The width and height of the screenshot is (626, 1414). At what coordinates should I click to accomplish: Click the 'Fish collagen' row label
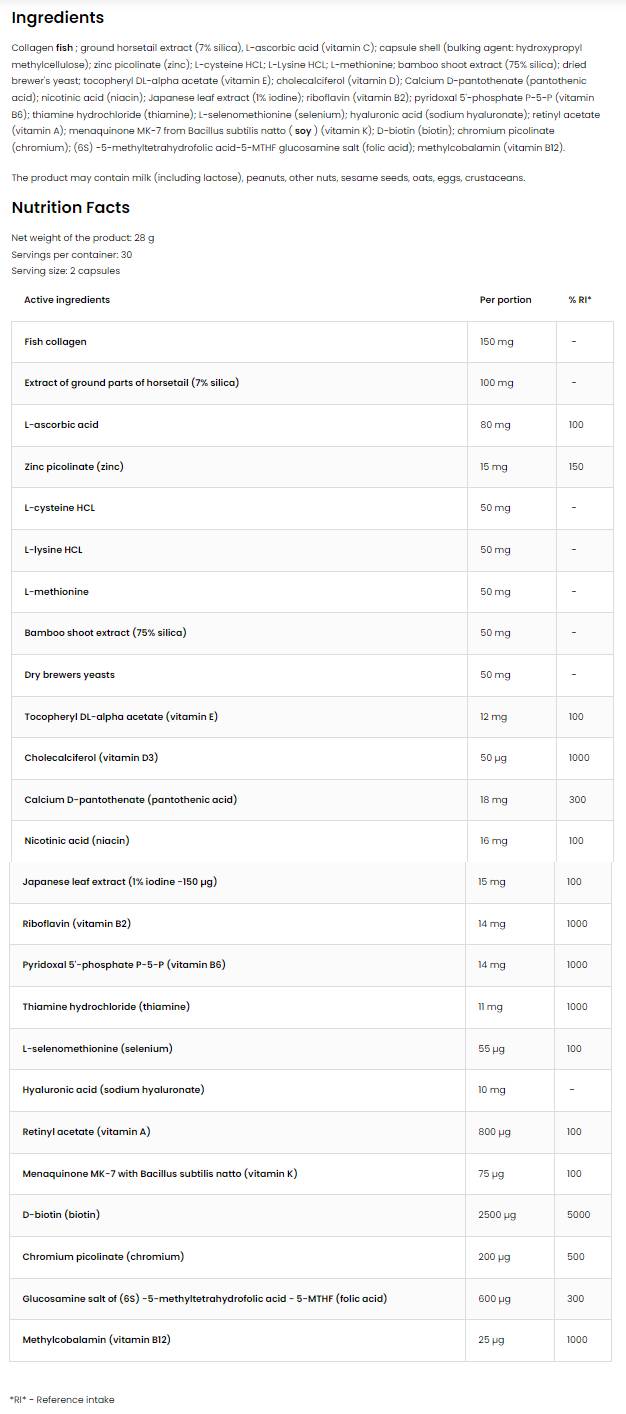pyautogui.click(x=55, y=342)
